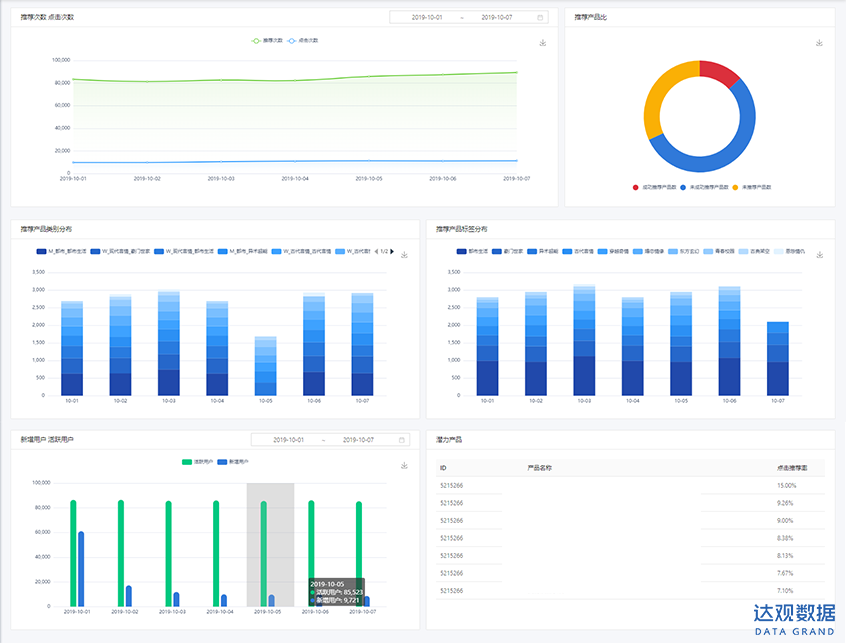This screenshot has width=846, height=643.
Task: Select table row with 15.00% click rate
Action: click(630, 486)
